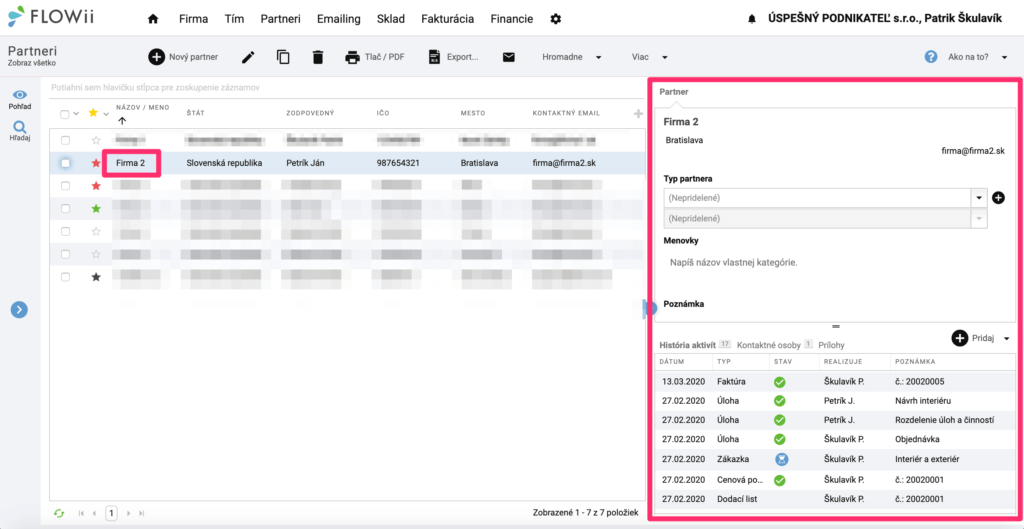Click the firma@firma2.sk email cell
1024x529 pixels.
(x=564, y=163)
